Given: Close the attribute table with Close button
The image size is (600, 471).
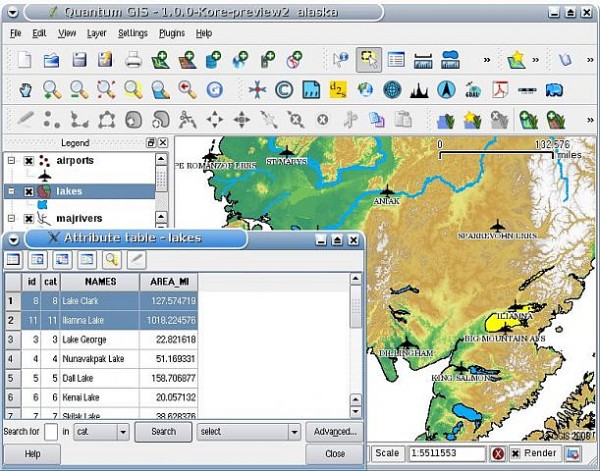Looking at the screenshot, I should (x=335, y=454).
